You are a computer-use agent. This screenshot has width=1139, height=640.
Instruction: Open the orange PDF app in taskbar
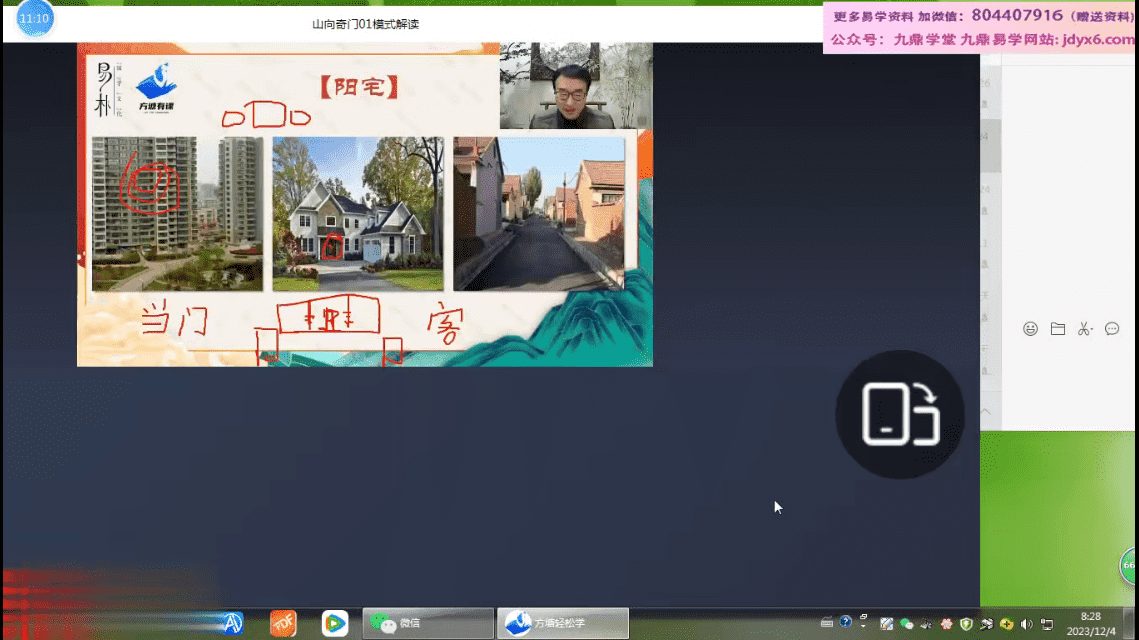(x=283, y=623)
